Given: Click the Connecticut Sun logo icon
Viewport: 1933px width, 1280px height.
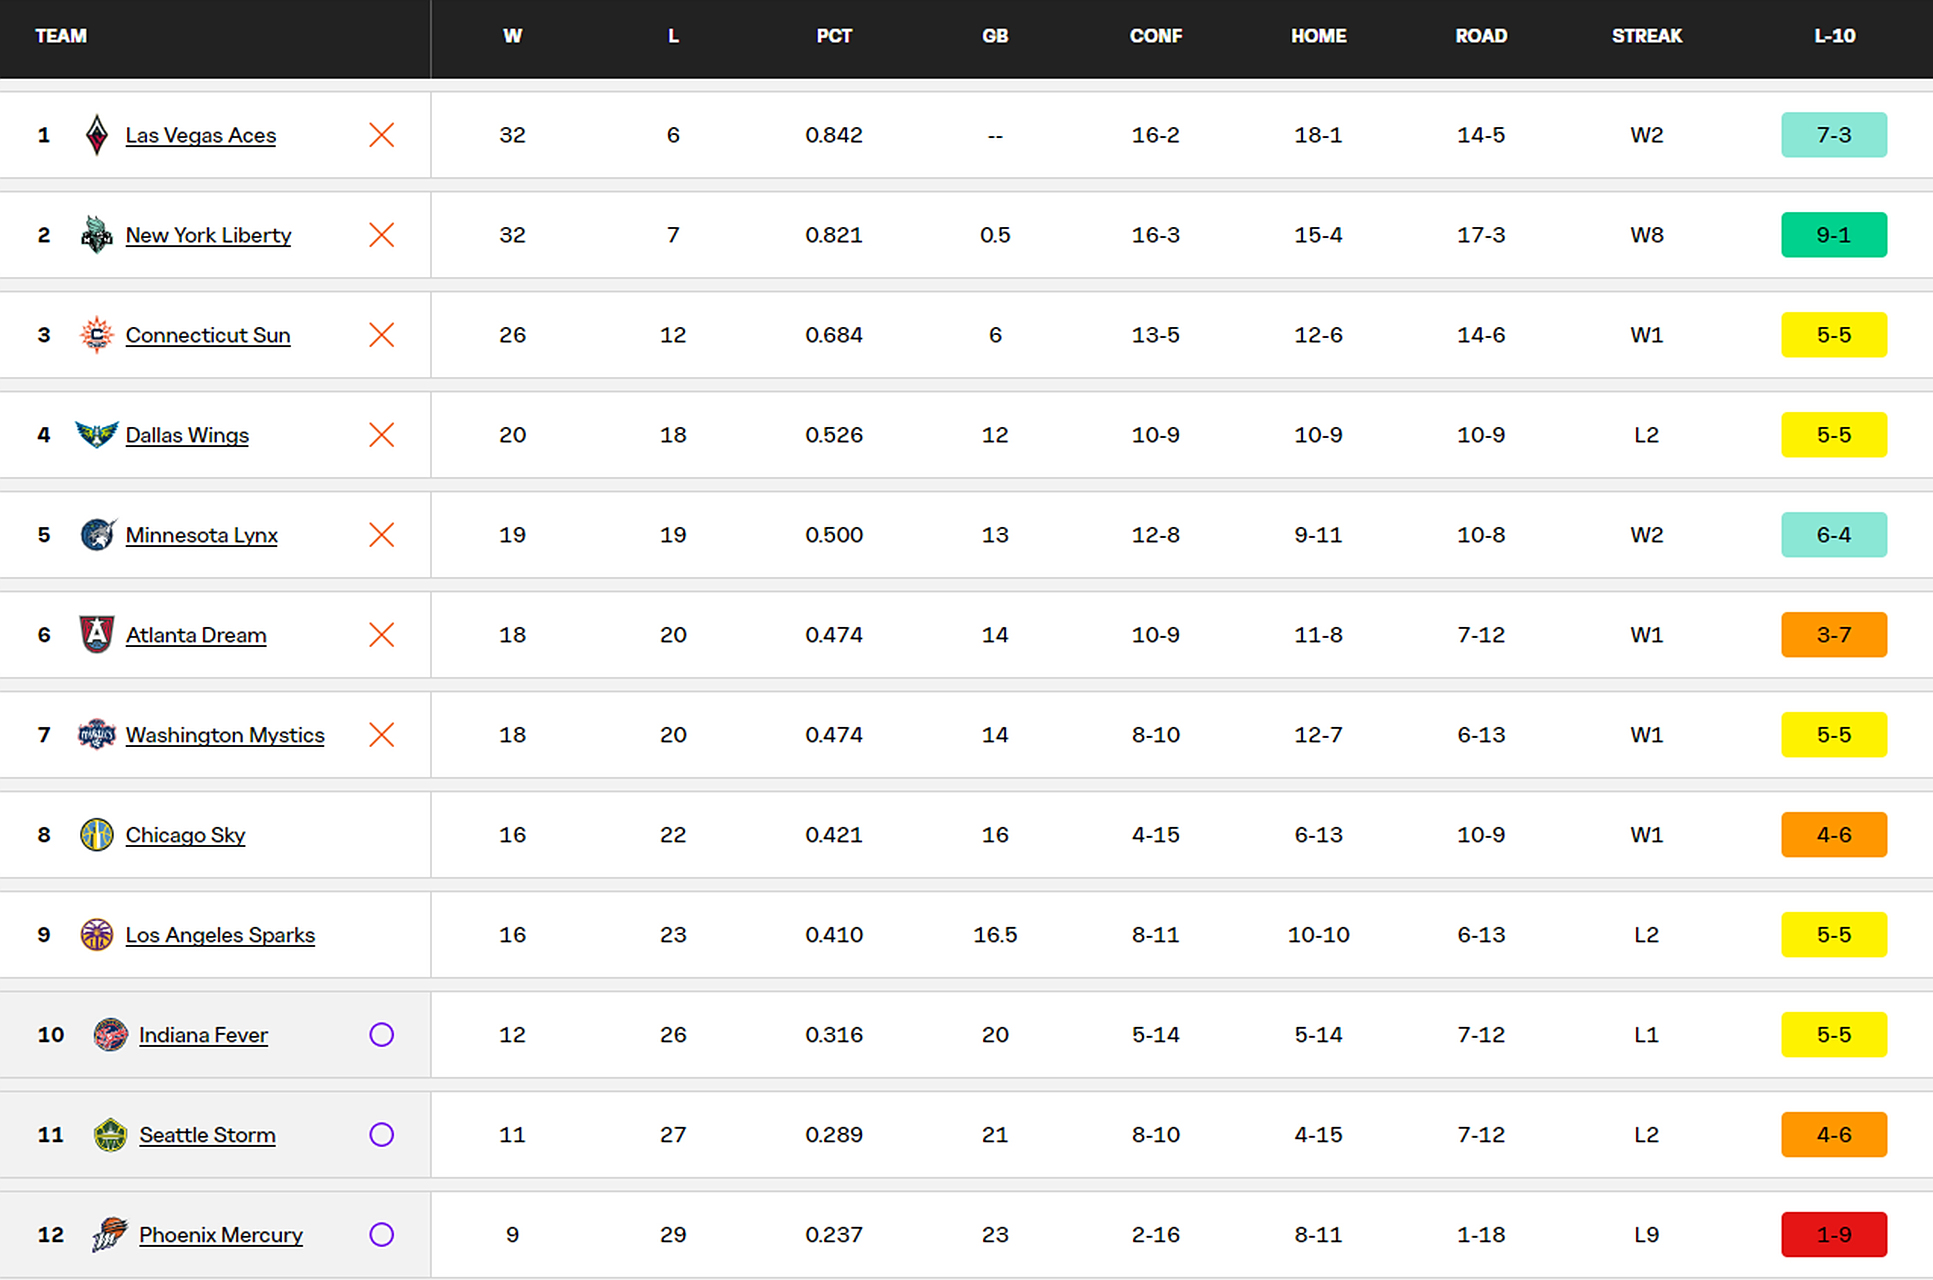Looking at the screenshot, I should point(96,335).
